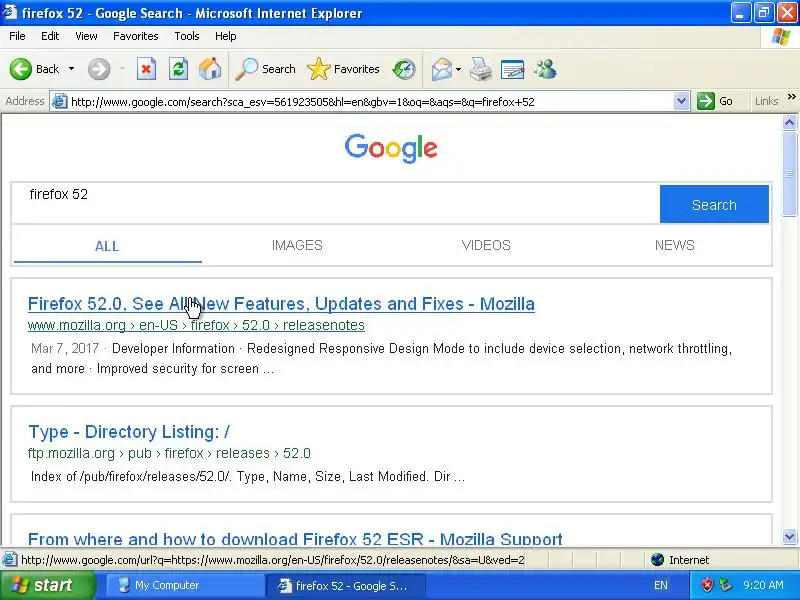Click the Windows flag logo throbber
800x600 pixels.
781,36
